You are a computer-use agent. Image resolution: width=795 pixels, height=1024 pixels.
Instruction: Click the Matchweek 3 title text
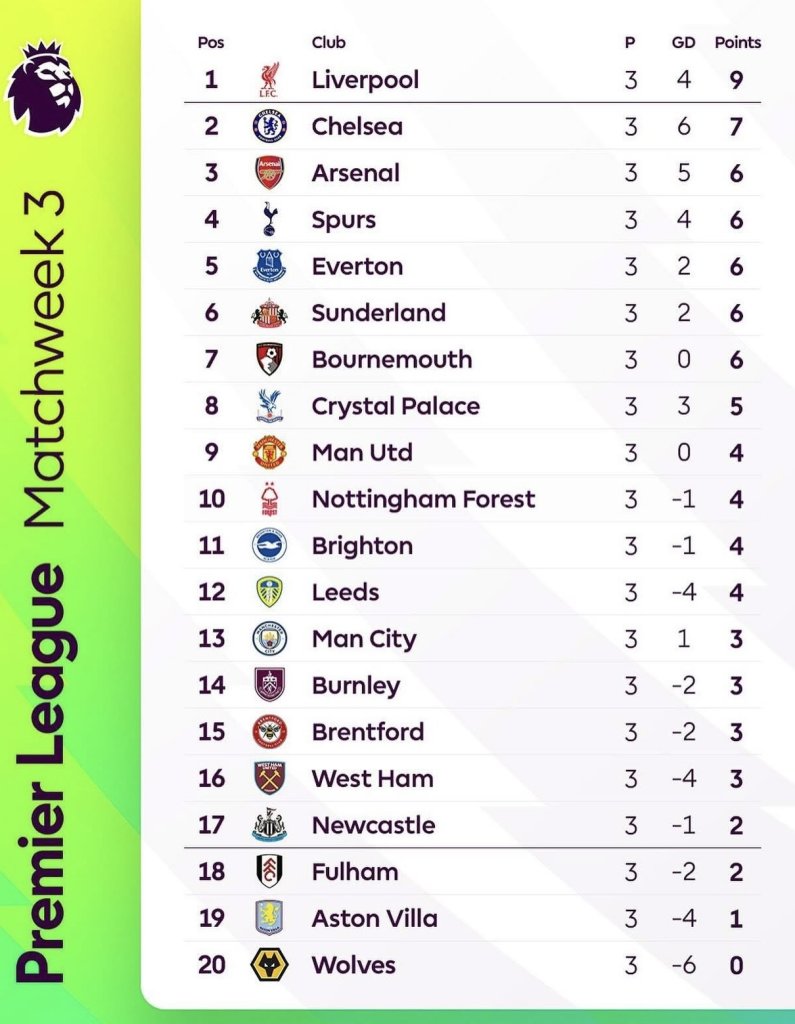coord(44,359)
